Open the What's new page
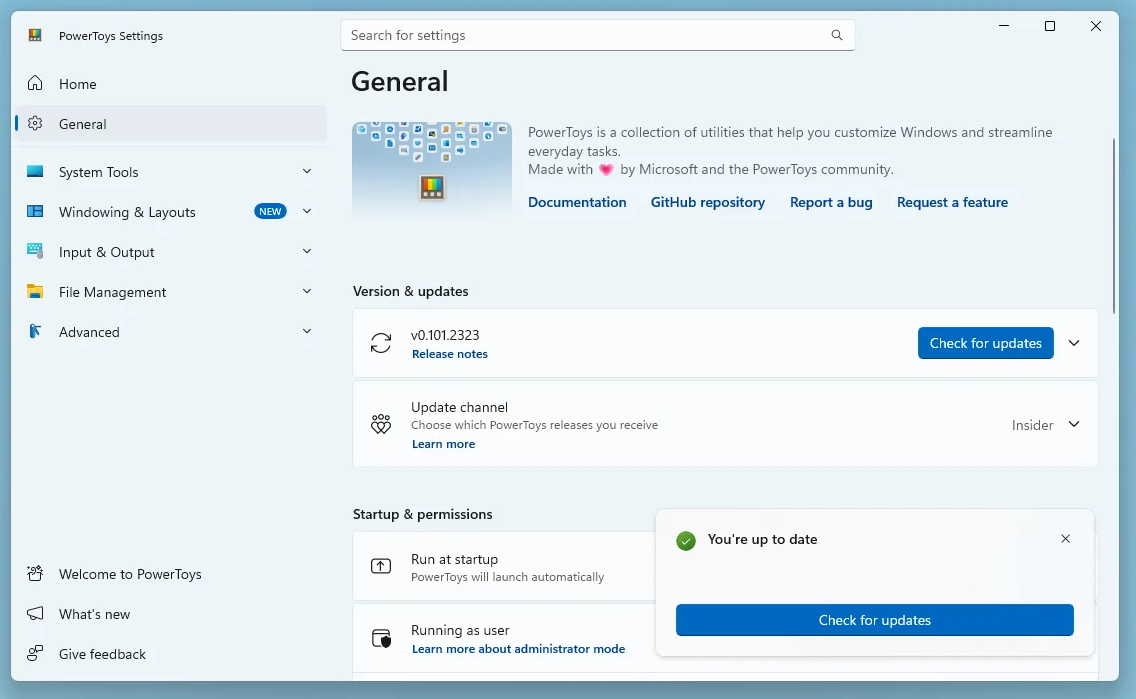The height and width of the screenshot is (699, 1136). [171, 614]
